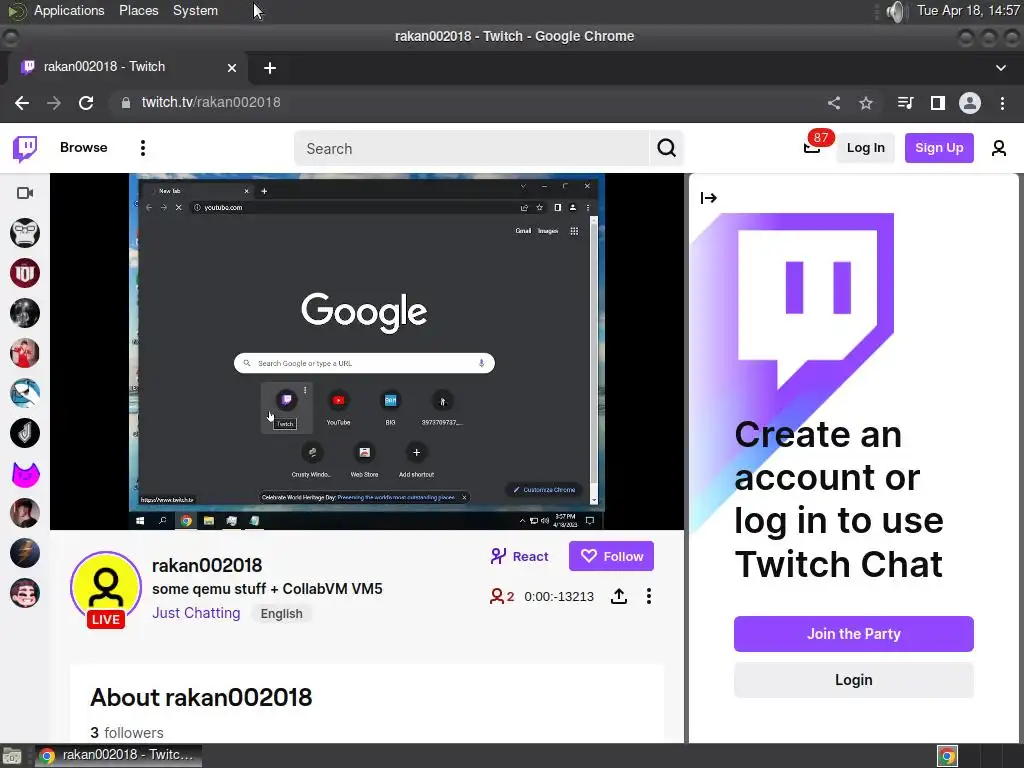Click the Chrome workspace icon at bottom right
The width and height of the screenshot is (1024, 768).
(948, 756)
